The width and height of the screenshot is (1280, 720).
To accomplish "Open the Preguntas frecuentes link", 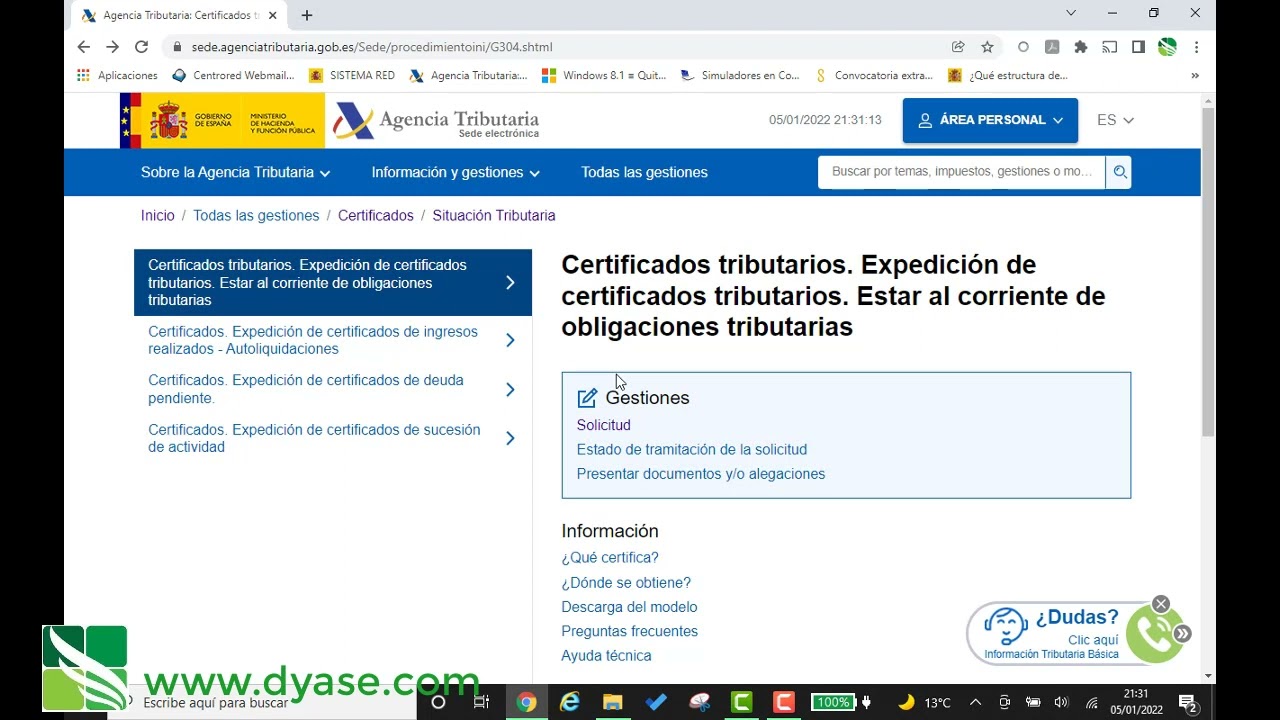I will click(630, 631).
